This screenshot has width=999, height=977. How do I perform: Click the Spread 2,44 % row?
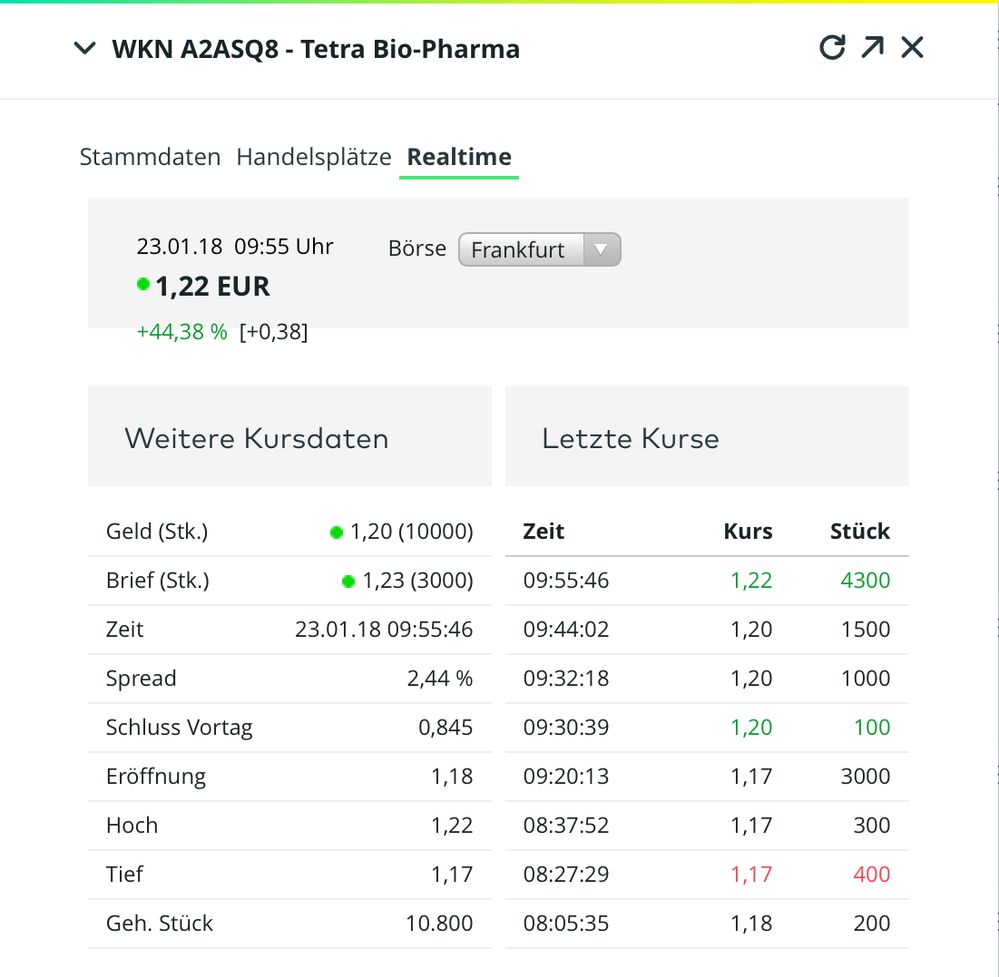pyautogui.click(x=289, y=678)
